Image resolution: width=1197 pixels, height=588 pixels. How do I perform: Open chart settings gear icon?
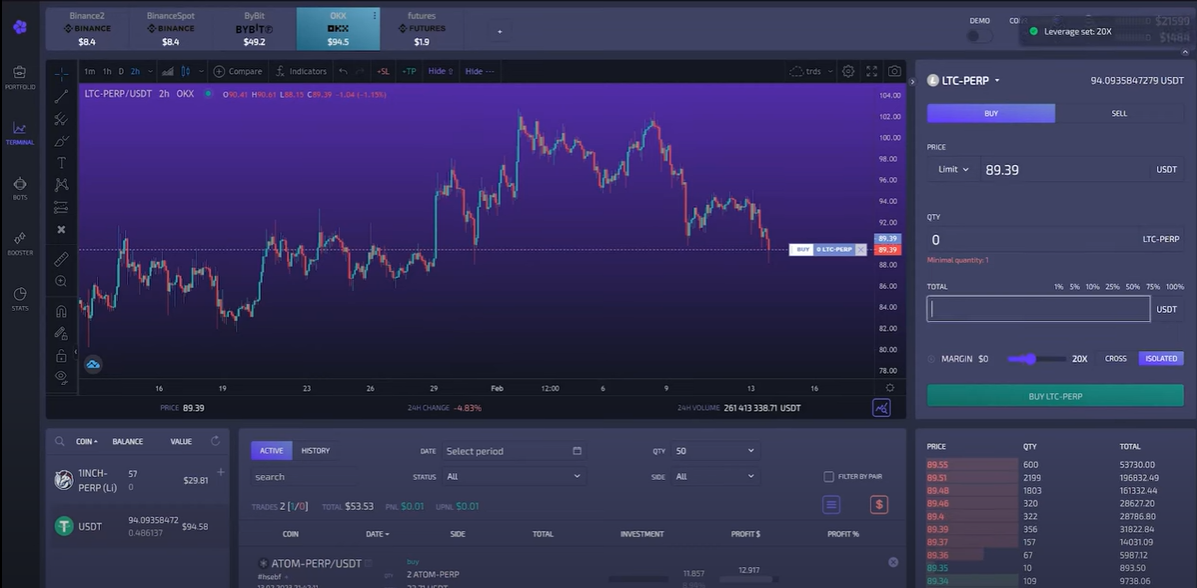(848, 71)
